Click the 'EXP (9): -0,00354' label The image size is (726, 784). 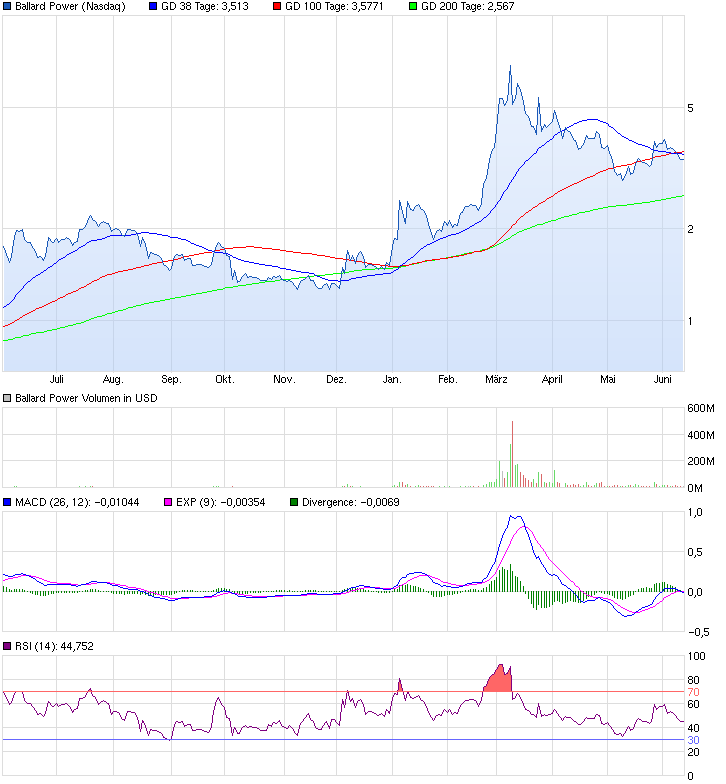click(220, 502)
